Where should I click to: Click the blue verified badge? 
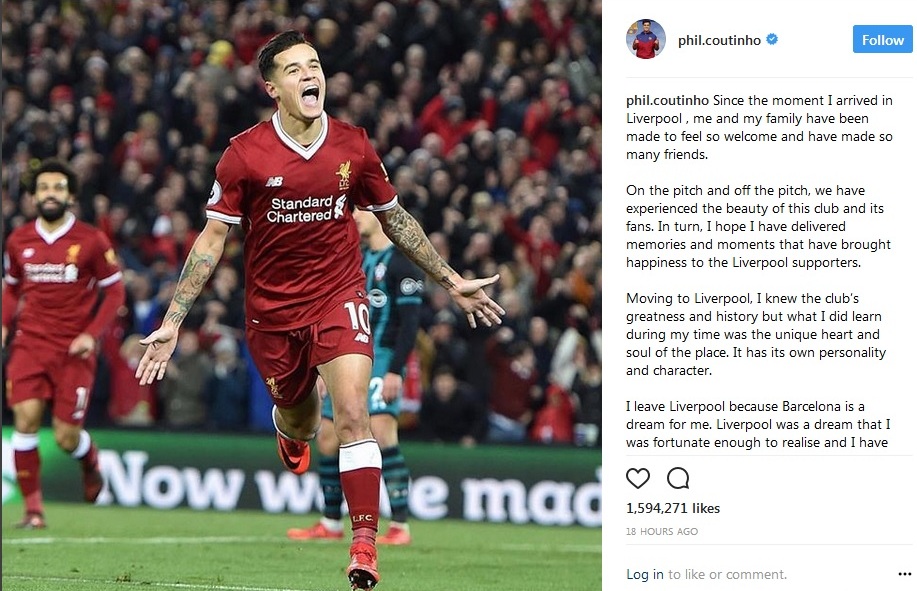click(x=772, y=39)
